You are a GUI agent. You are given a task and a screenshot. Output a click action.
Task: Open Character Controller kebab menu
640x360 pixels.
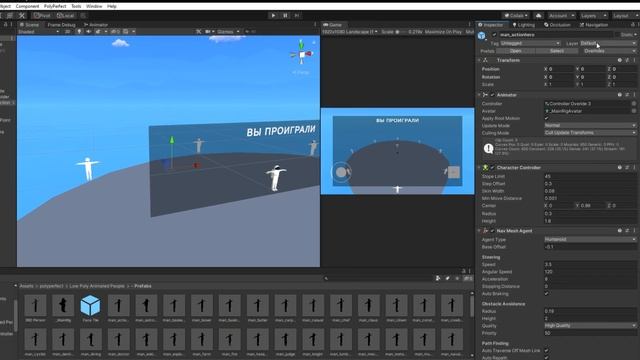[x=634, y=167]
